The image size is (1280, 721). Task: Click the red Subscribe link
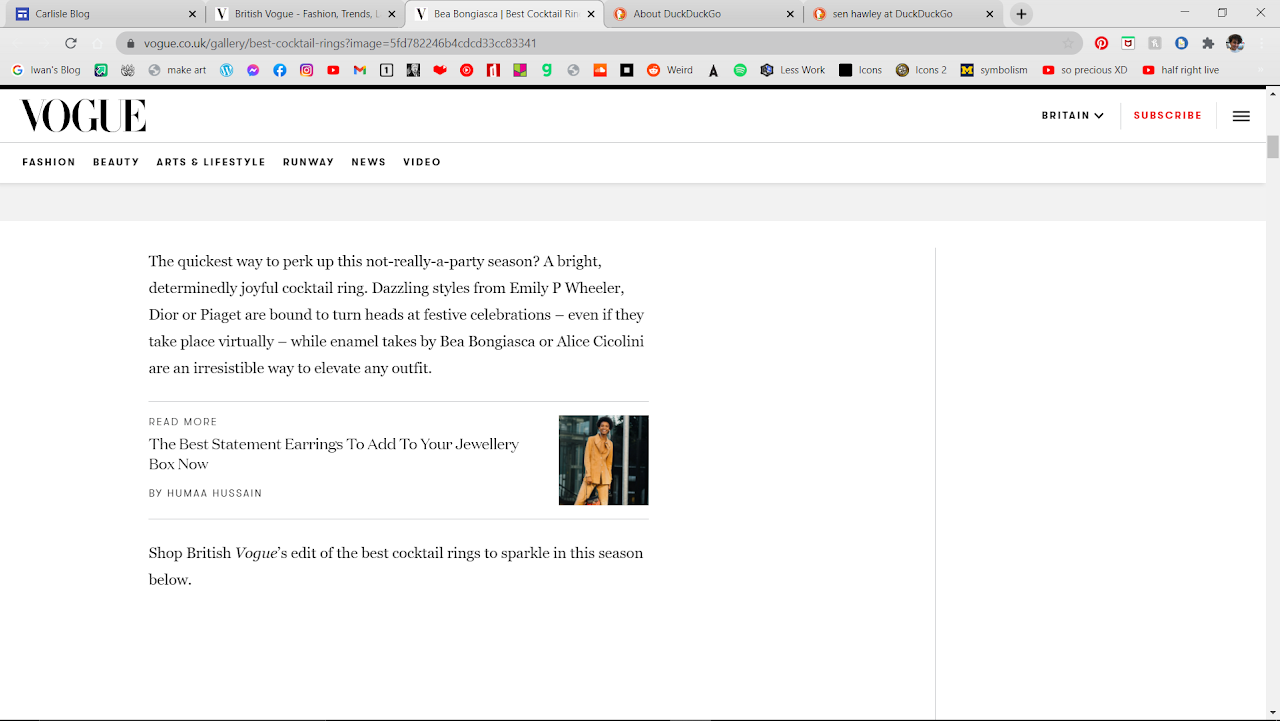[1167, 116]
